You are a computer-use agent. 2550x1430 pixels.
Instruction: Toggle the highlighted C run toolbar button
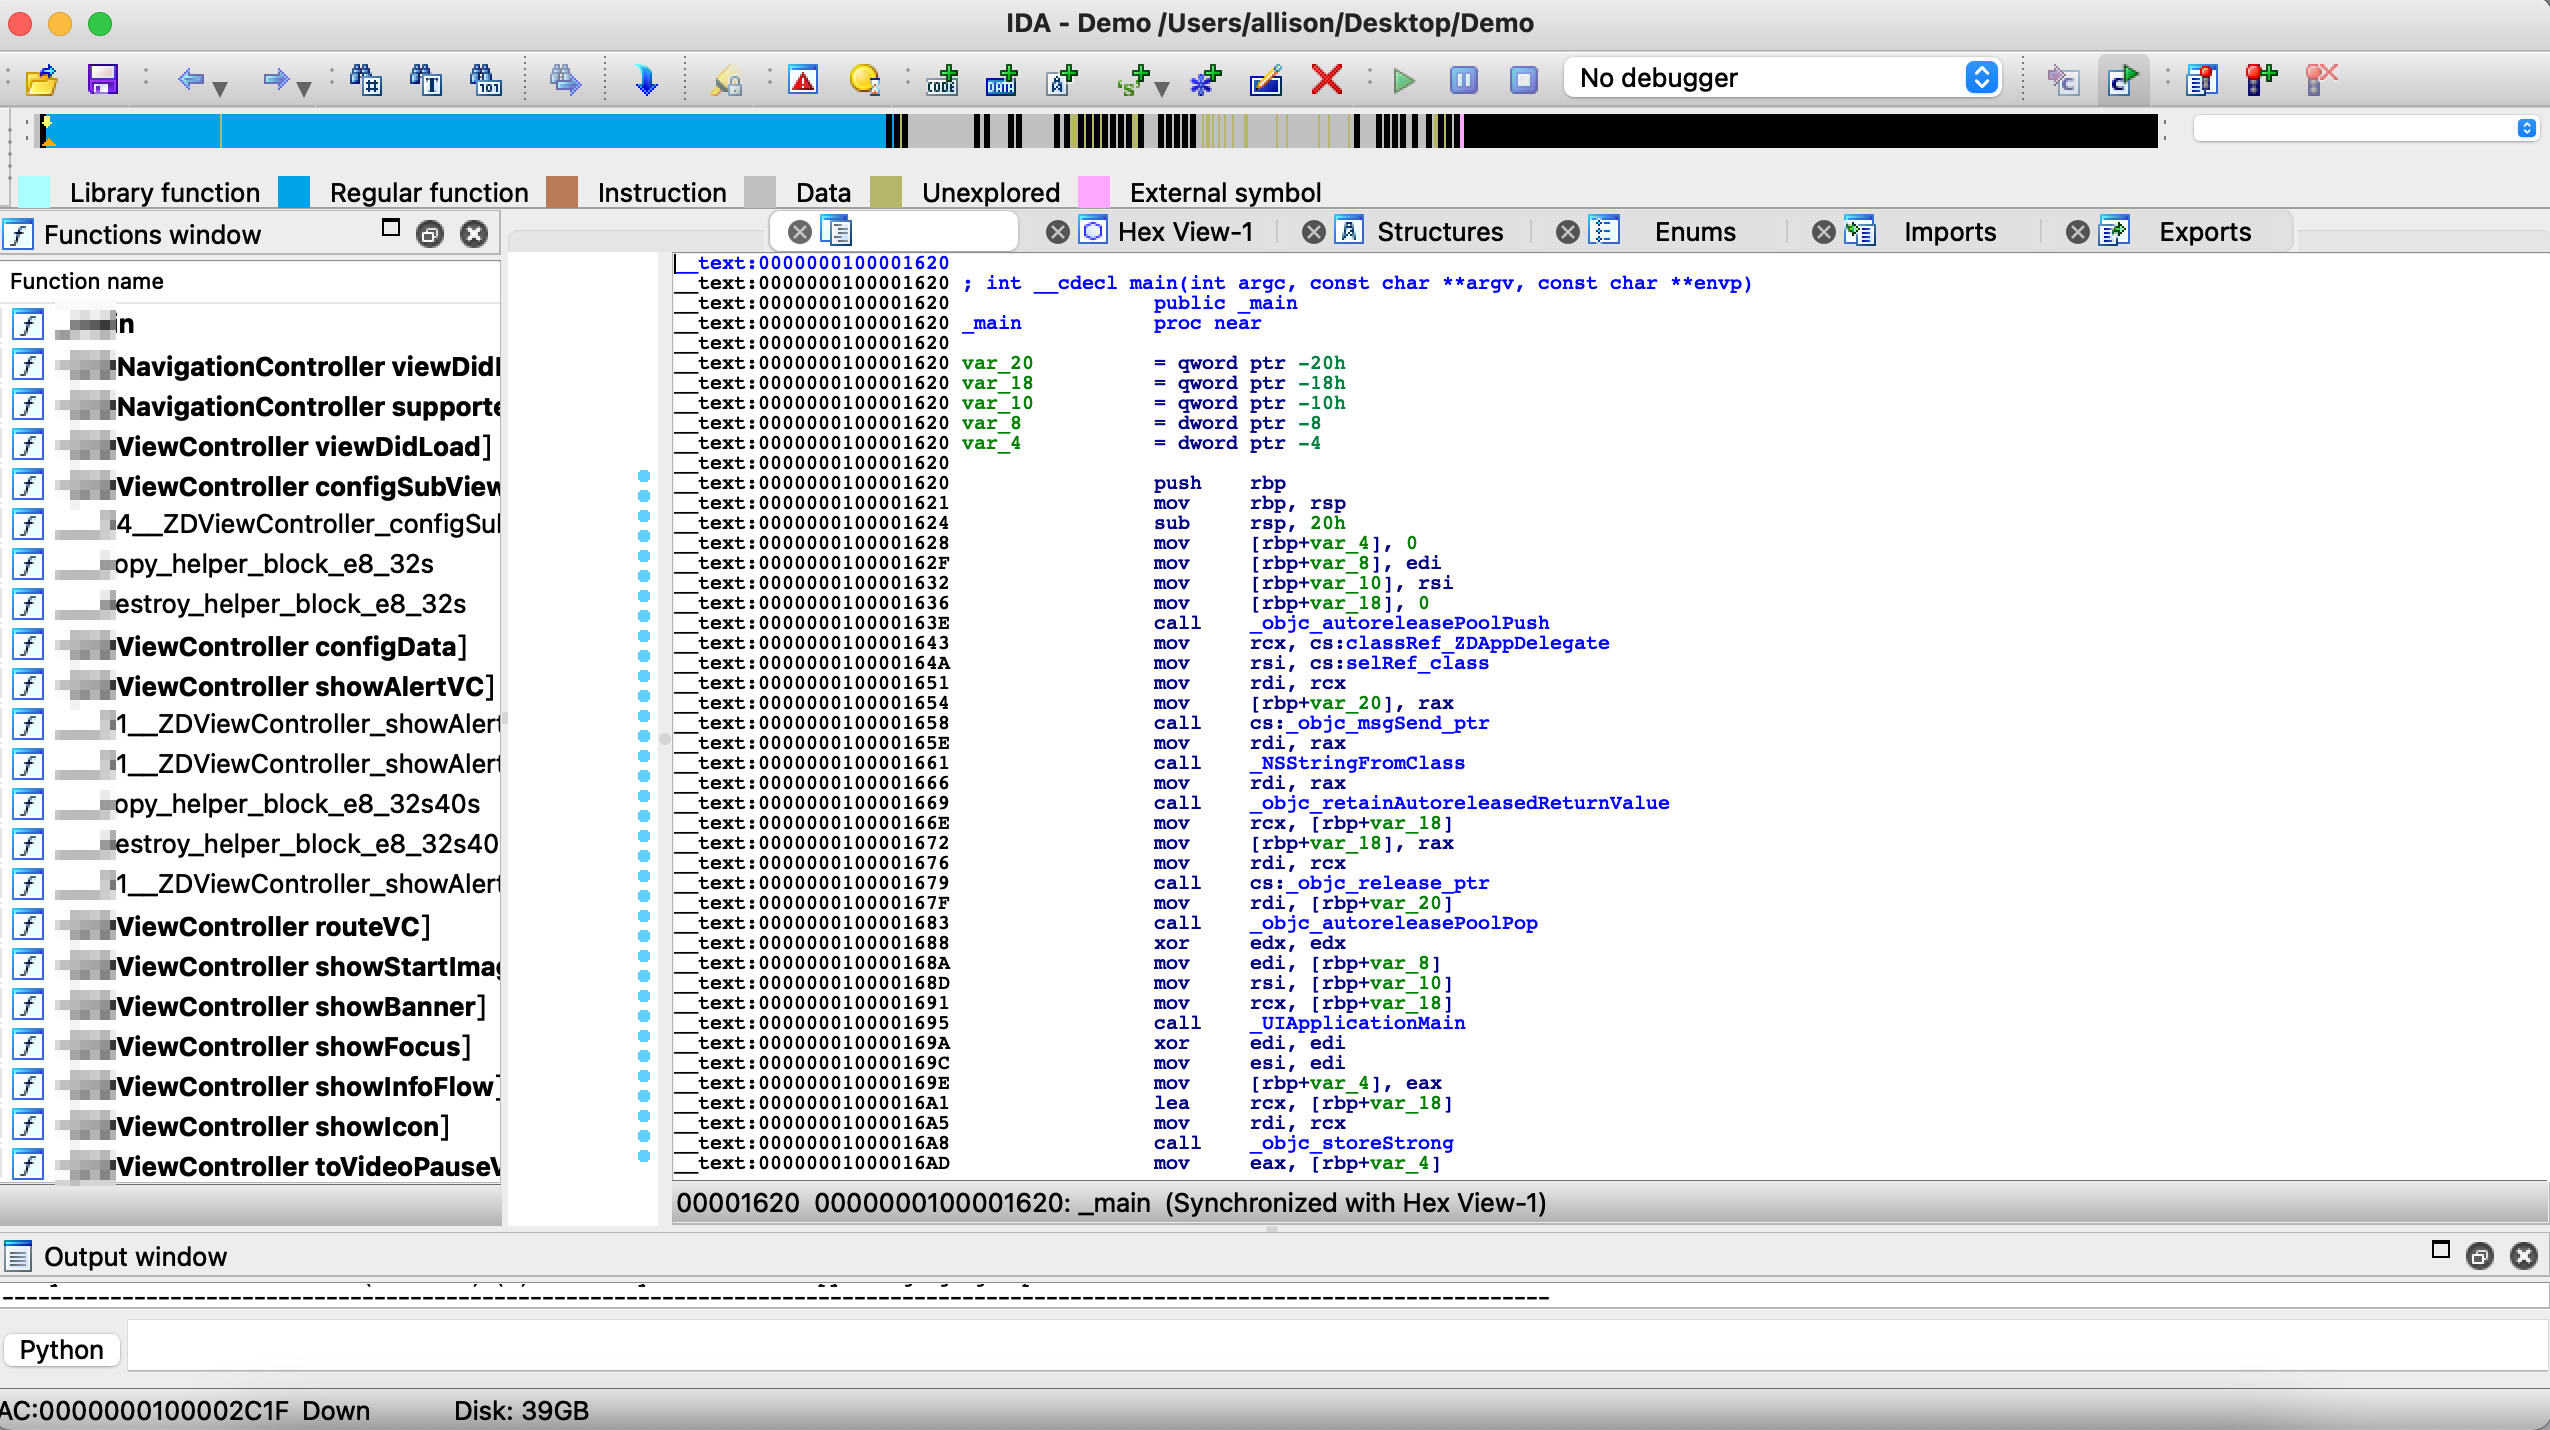click(x=2122, y=79)
